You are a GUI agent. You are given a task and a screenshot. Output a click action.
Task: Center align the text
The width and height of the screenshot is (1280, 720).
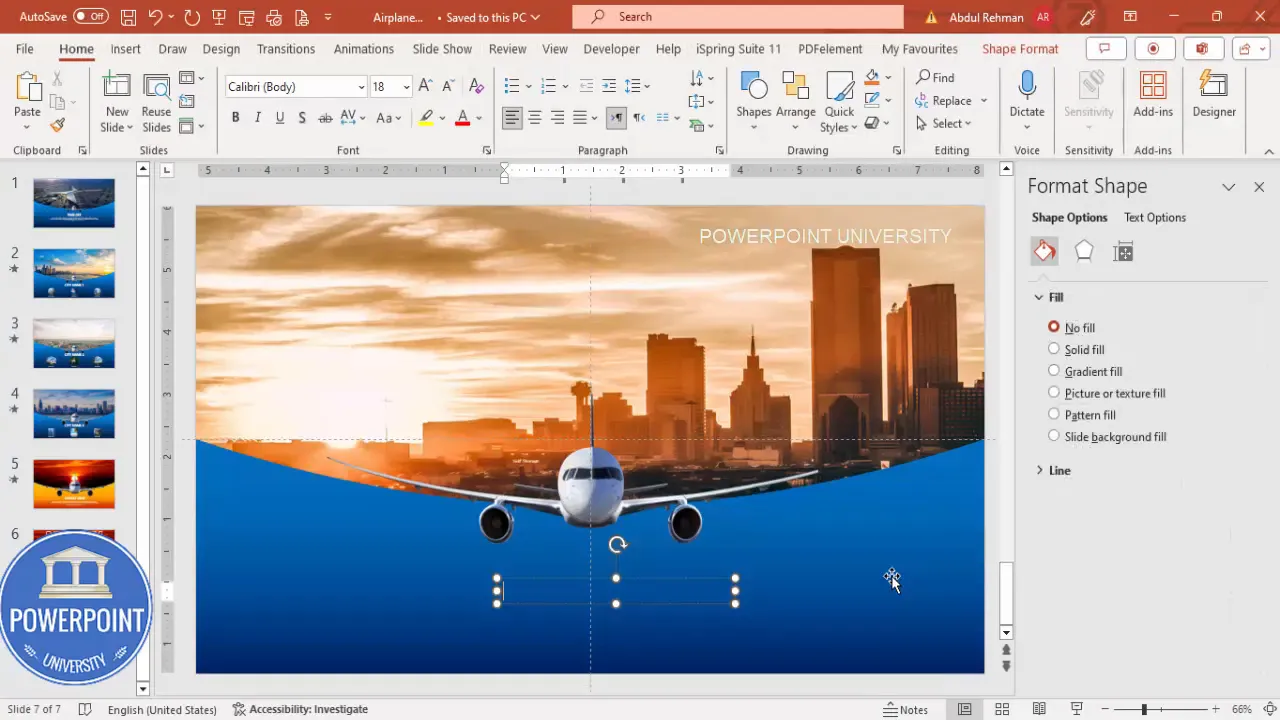coord(535,118)
